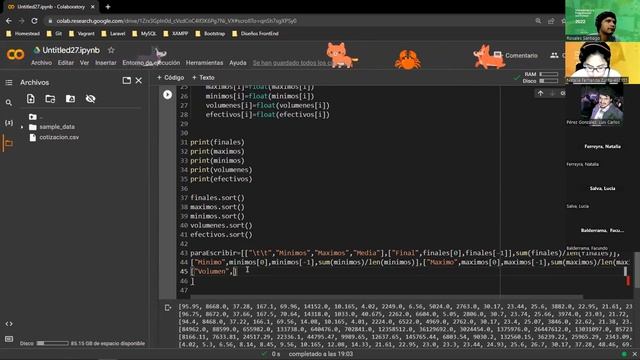Open the Comentario button
The height and width of the screenshot is (360, 640).
(516, 56)
